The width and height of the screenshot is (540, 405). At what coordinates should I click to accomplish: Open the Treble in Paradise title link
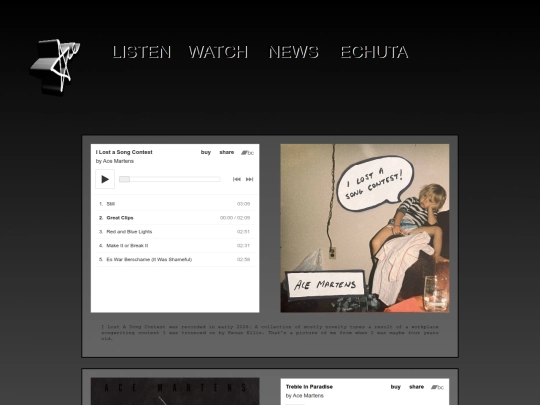click(309, 387)
